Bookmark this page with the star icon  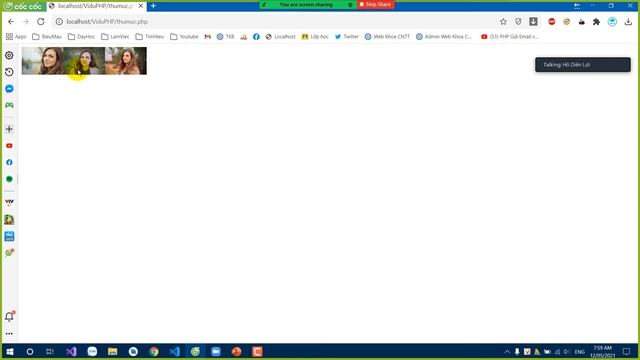click(x=503, y=22)
